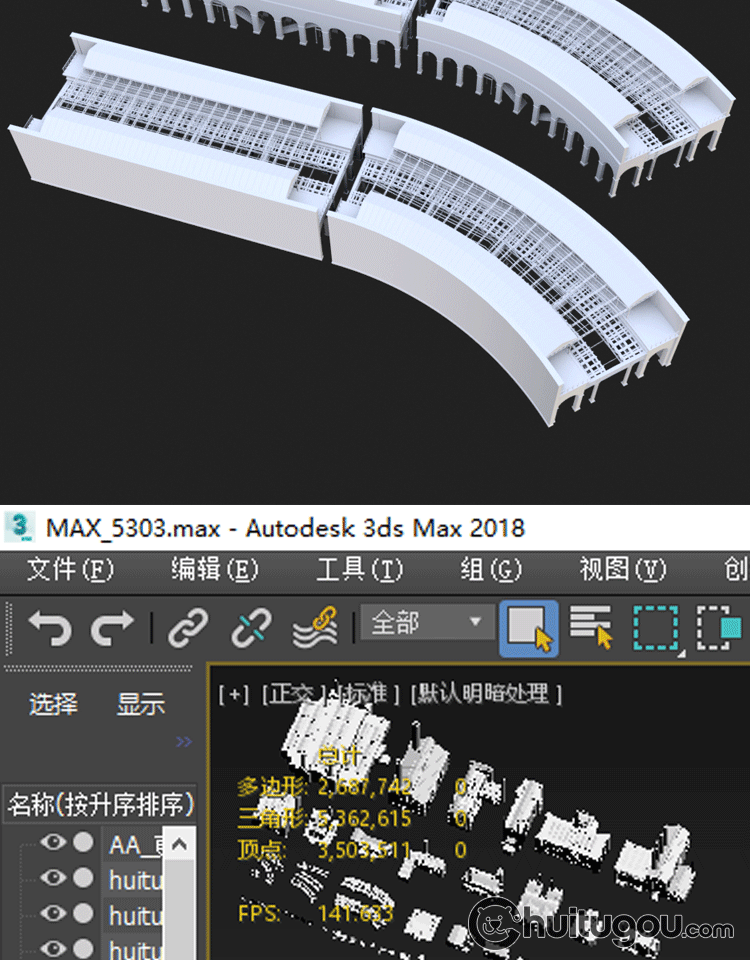Click the 三角形: 5,362,615 statistic
The height and width of the screenshot is (960, 750).
click(x=323, y=819)
